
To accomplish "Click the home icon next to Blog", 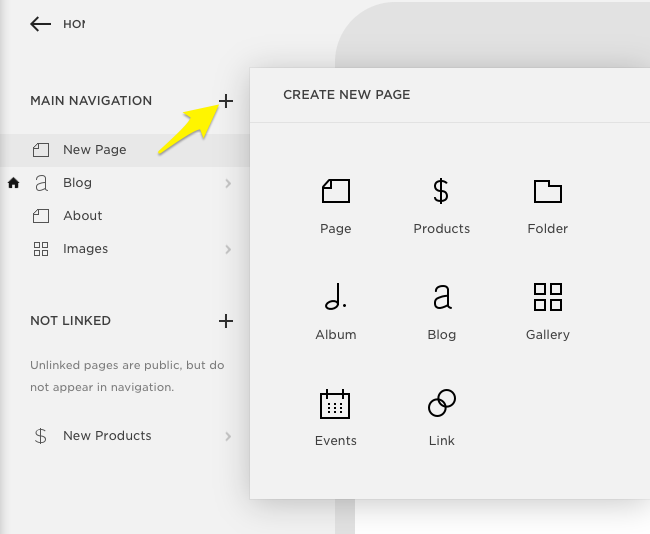I will point(13,183).
